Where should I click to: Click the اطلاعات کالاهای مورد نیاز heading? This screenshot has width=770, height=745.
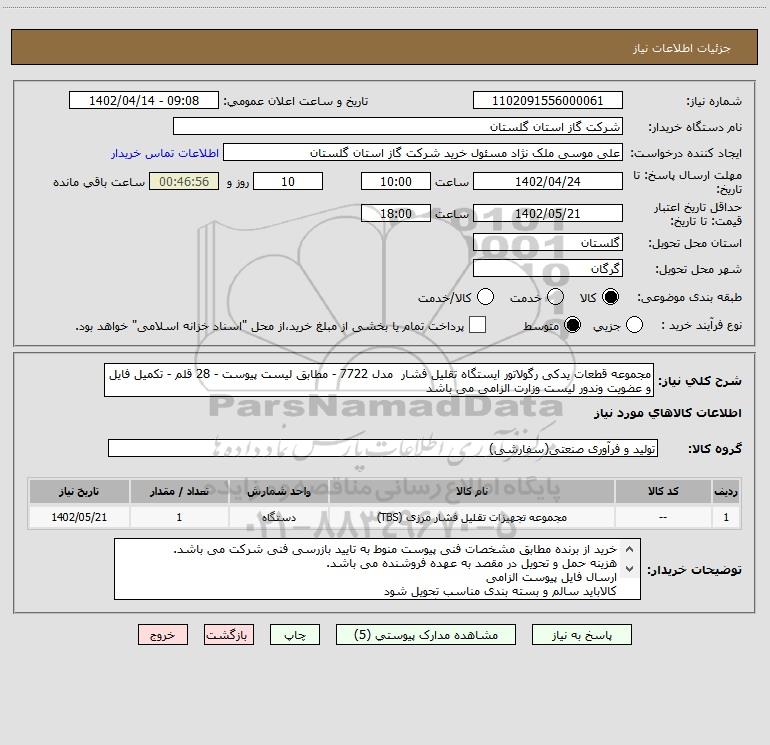coord(667,413)
